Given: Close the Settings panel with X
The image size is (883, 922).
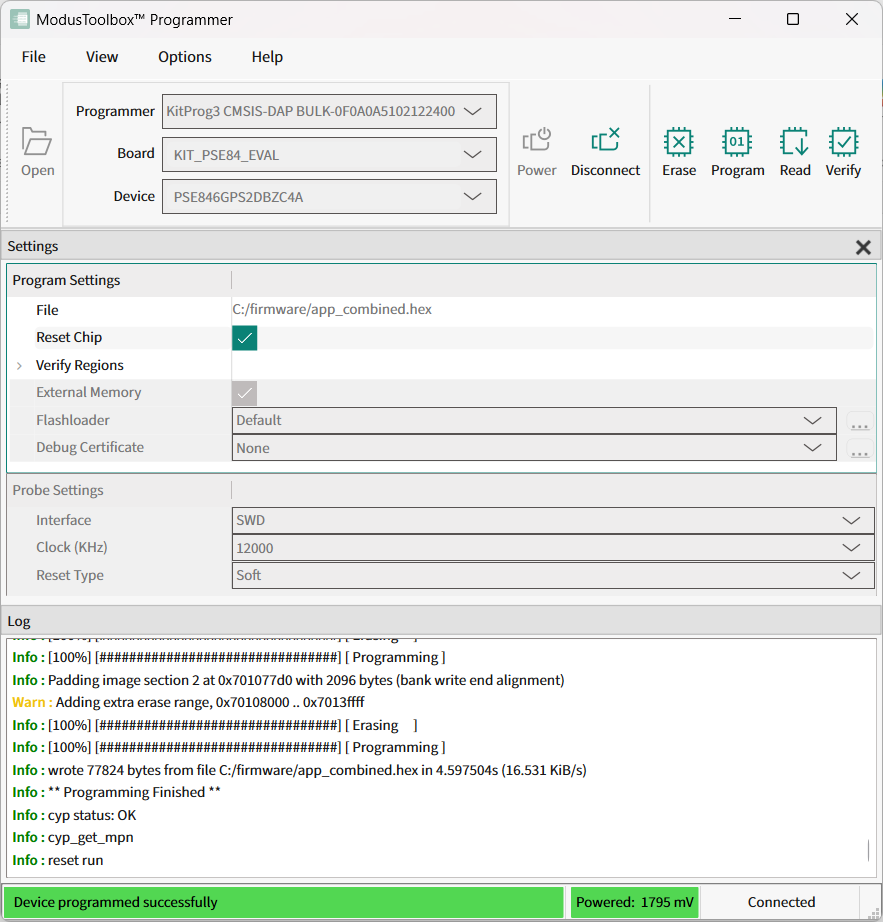Looking at the screenshot, I should [x=863, y=247].
